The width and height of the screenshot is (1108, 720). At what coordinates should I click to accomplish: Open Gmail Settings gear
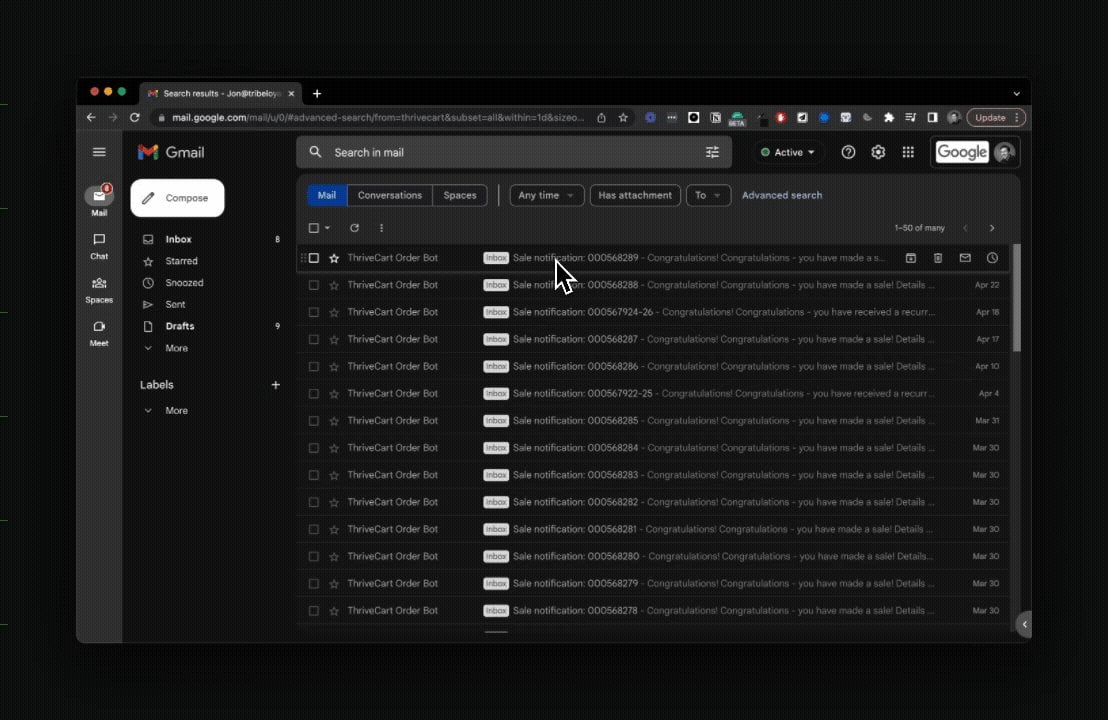878,152
